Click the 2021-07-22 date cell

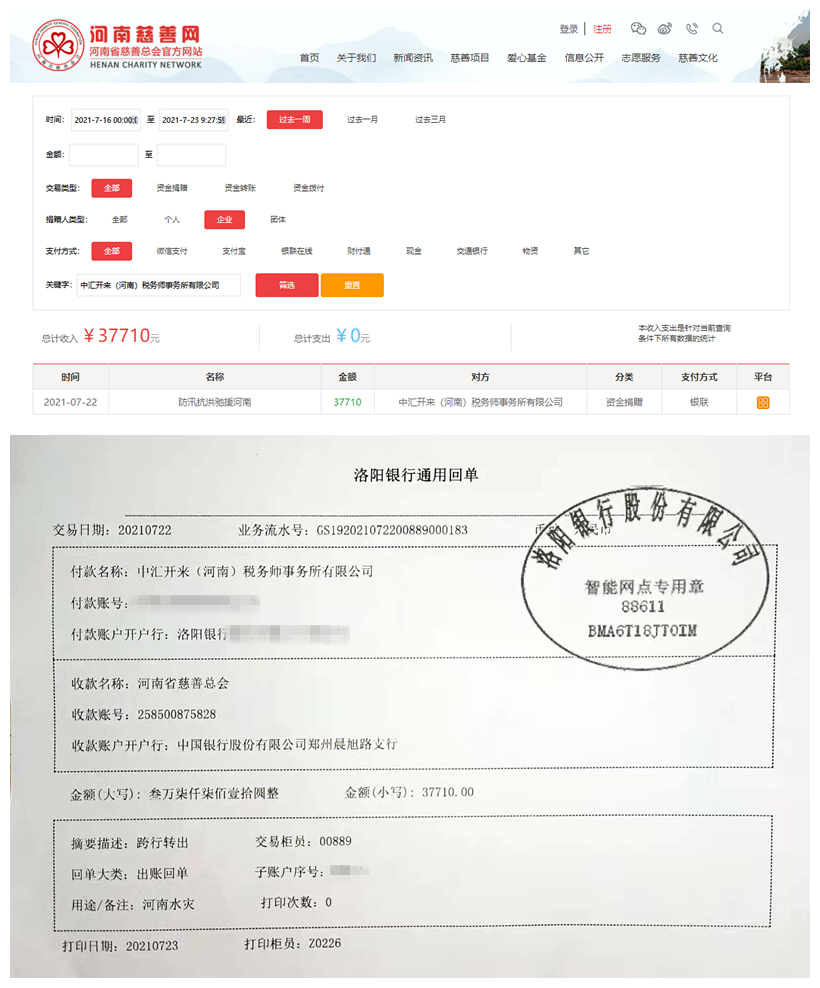pos(71,403)
